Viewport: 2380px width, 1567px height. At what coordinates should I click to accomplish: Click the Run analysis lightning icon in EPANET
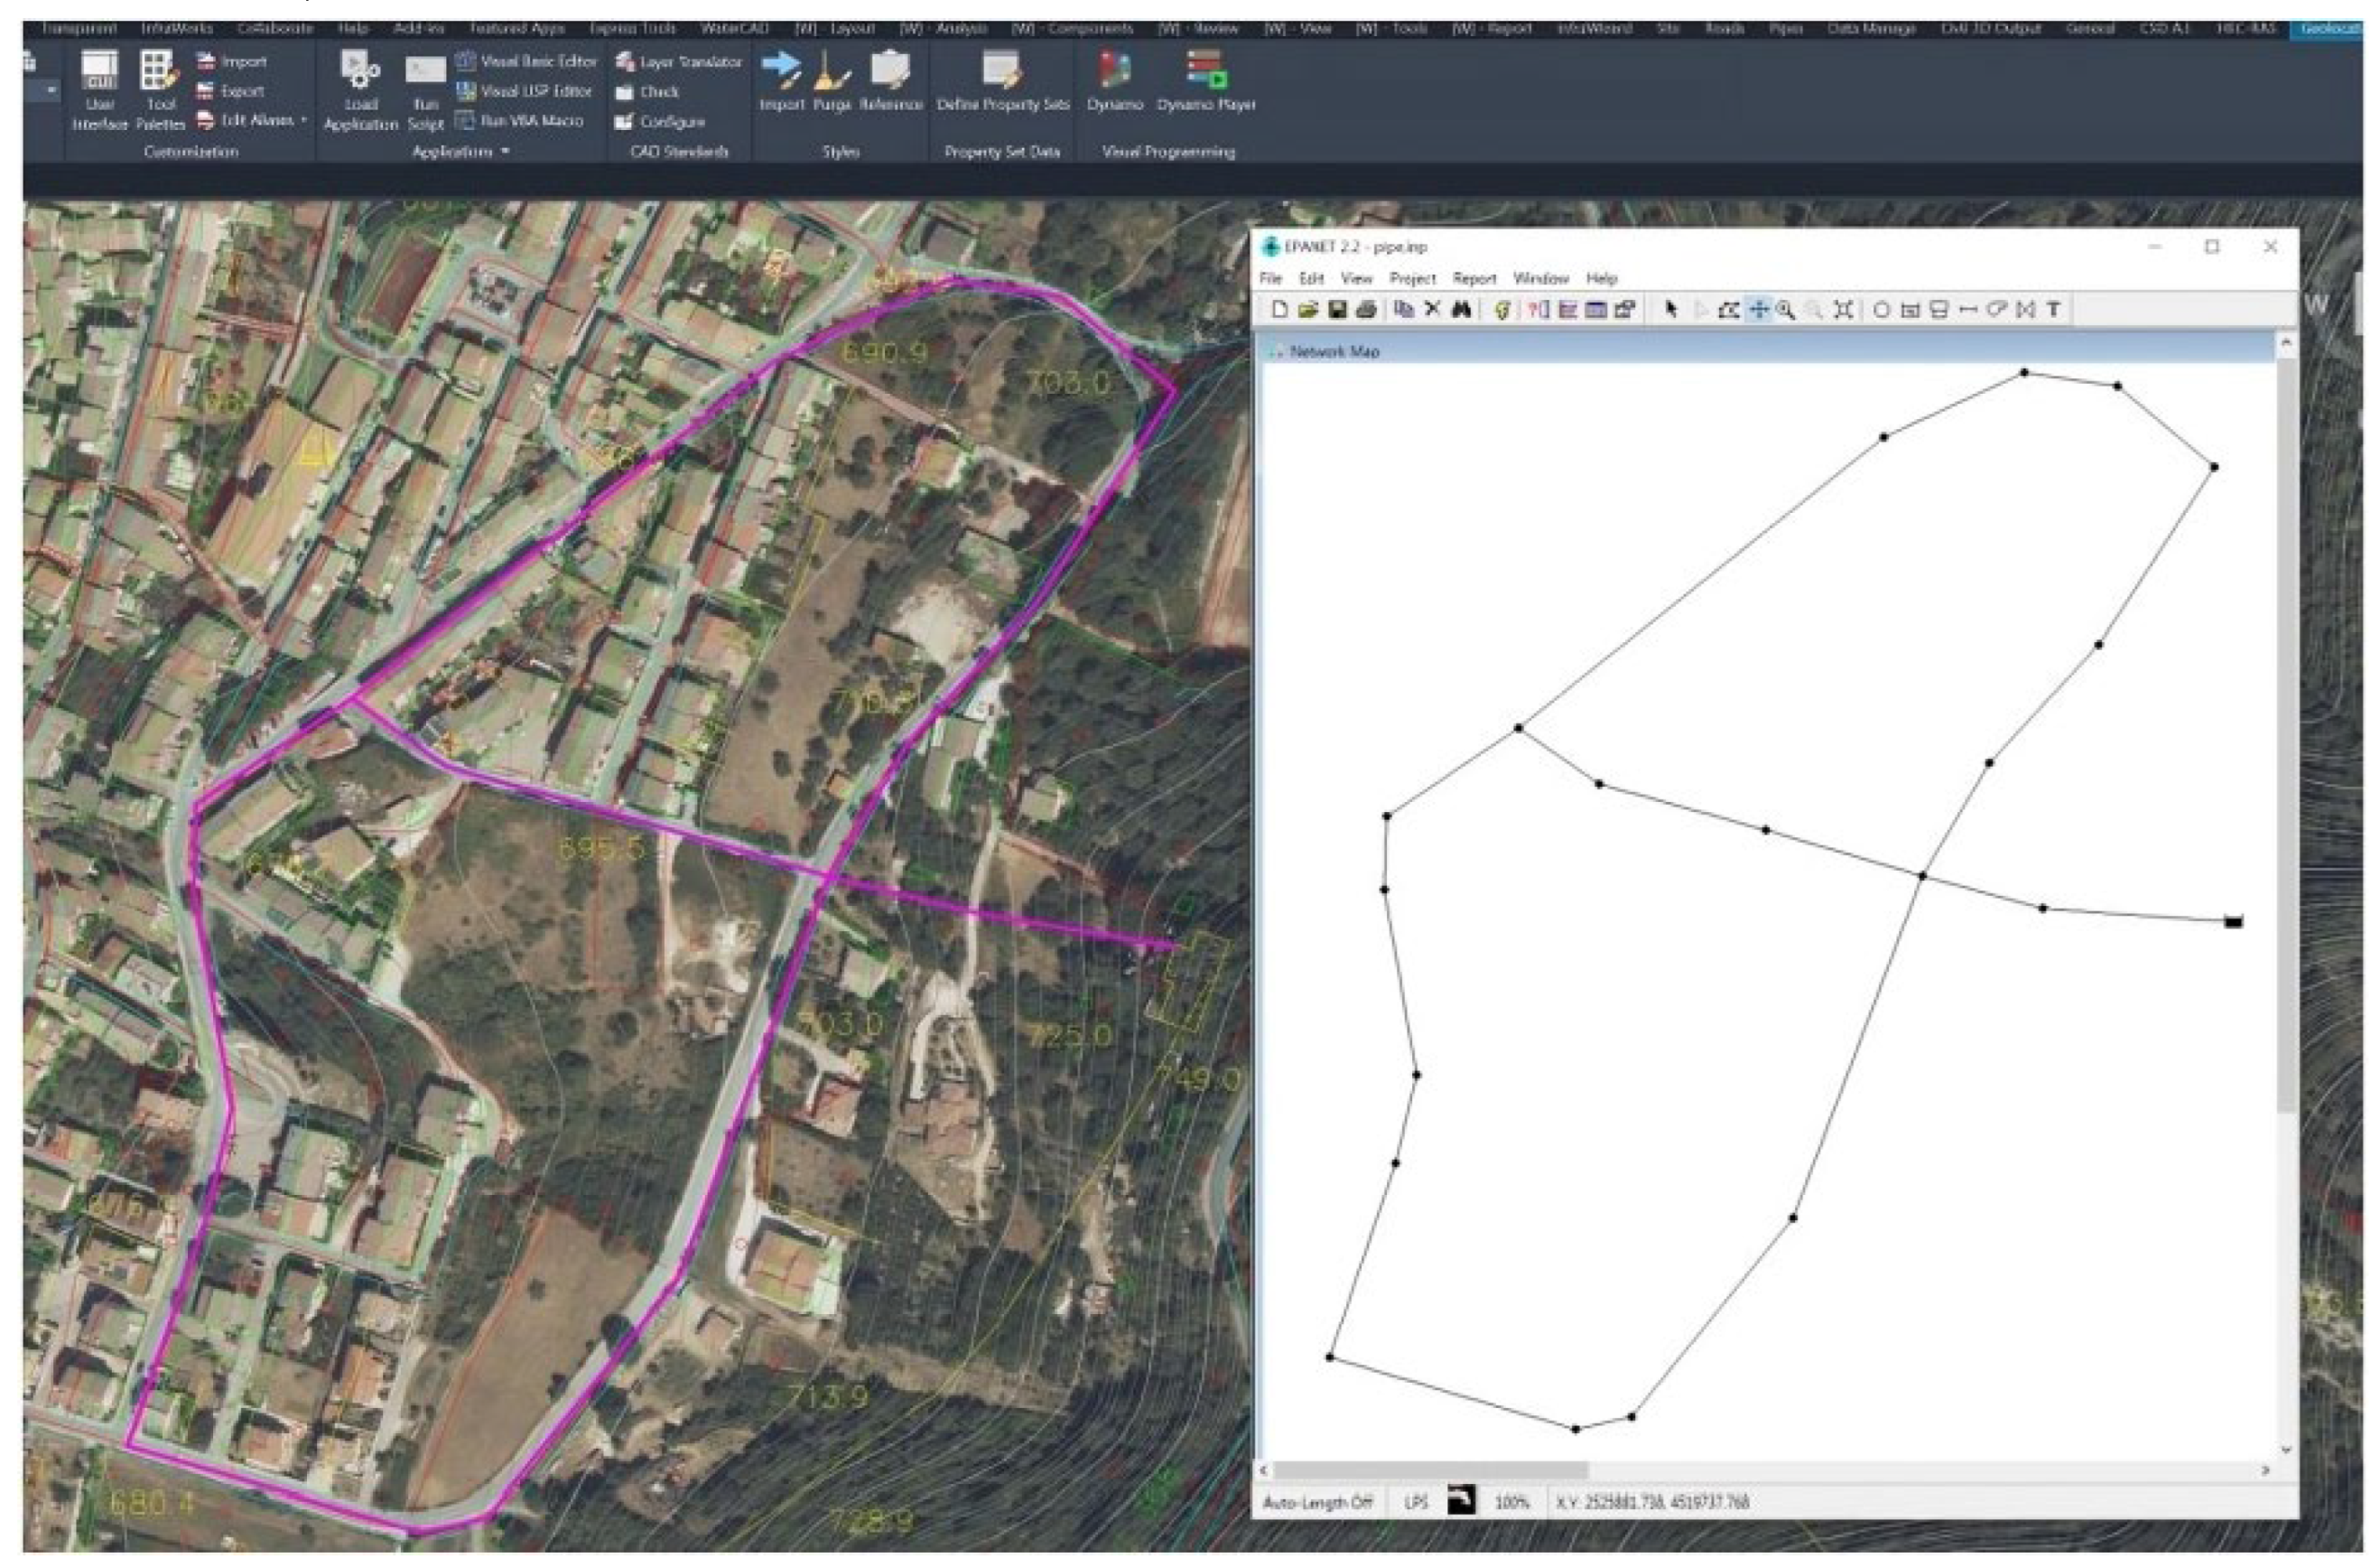click(x=1501, y=310)
